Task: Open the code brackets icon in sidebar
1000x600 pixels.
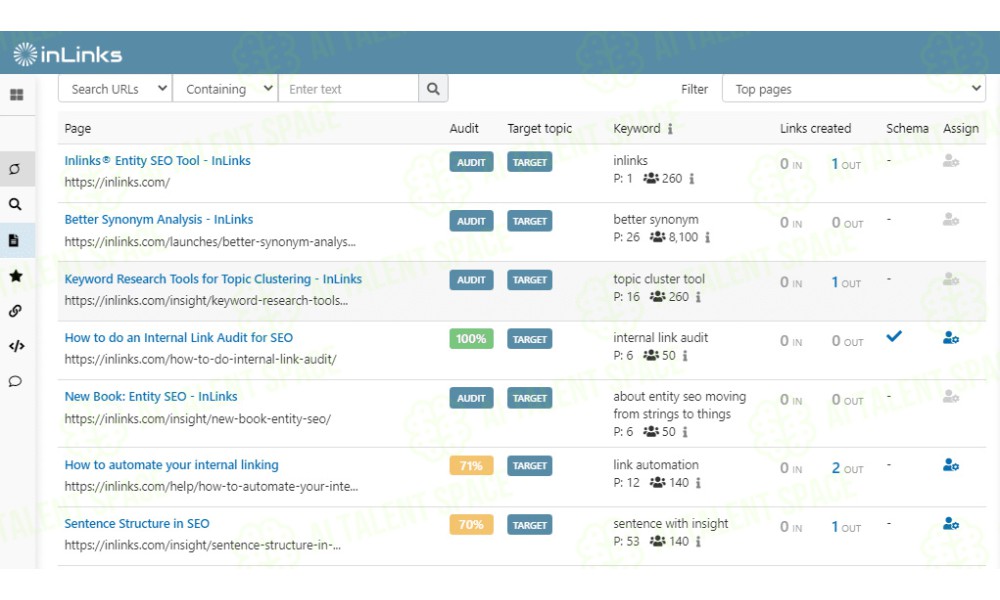Action: (x=17, y=346)
